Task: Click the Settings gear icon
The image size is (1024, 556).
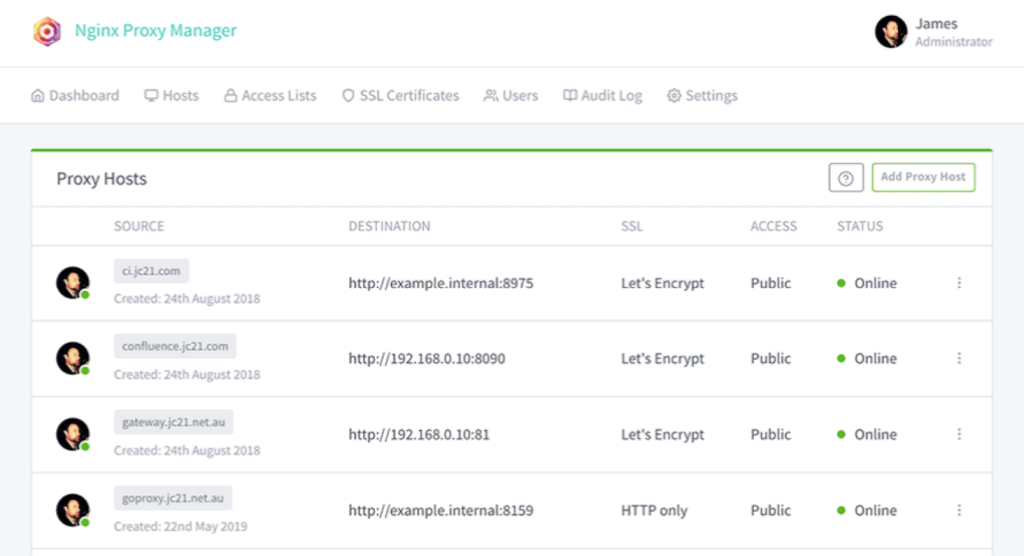Action: coord(674,95)
